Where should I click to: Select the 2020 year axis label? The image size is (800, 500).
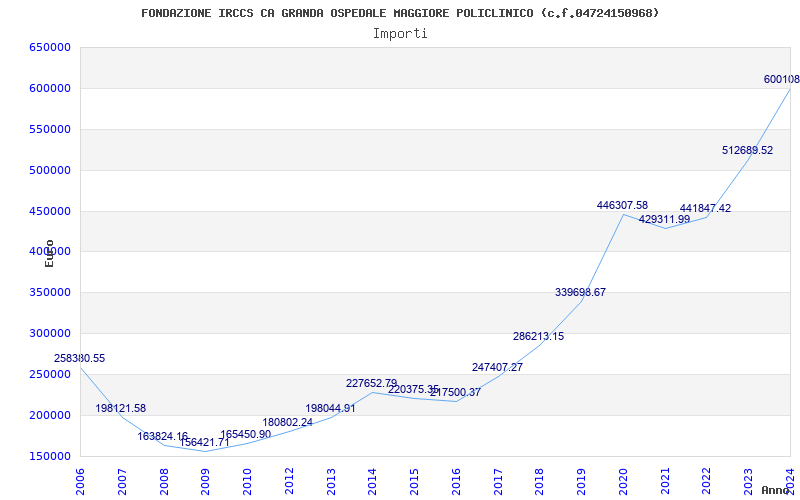623,481
